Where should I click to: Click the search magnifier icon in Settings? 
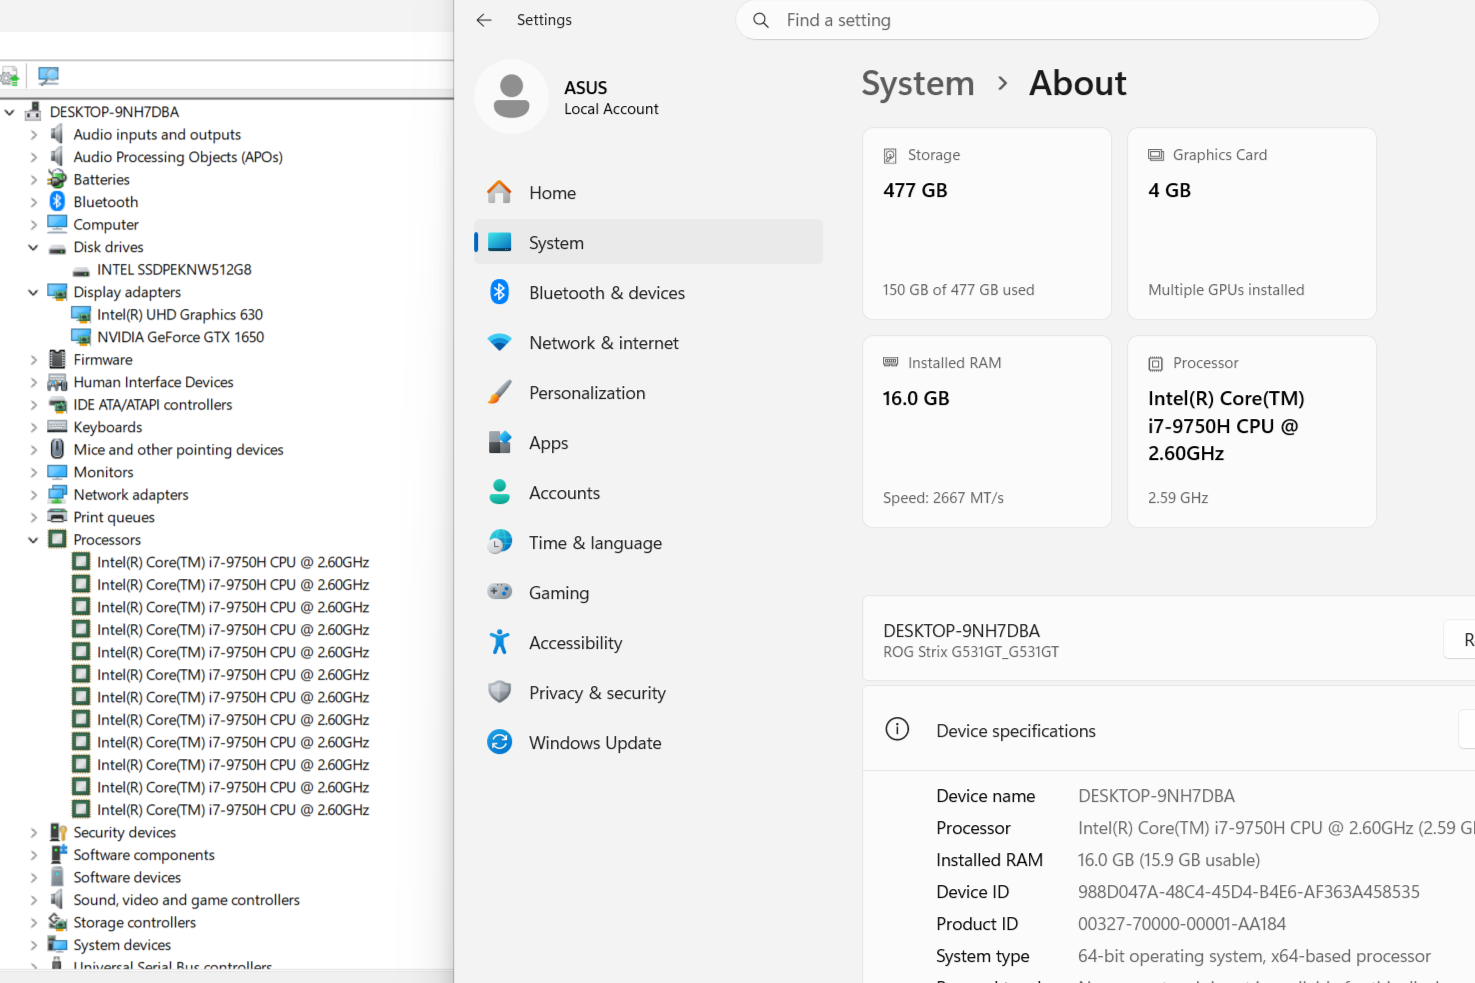tap(761, 20)
